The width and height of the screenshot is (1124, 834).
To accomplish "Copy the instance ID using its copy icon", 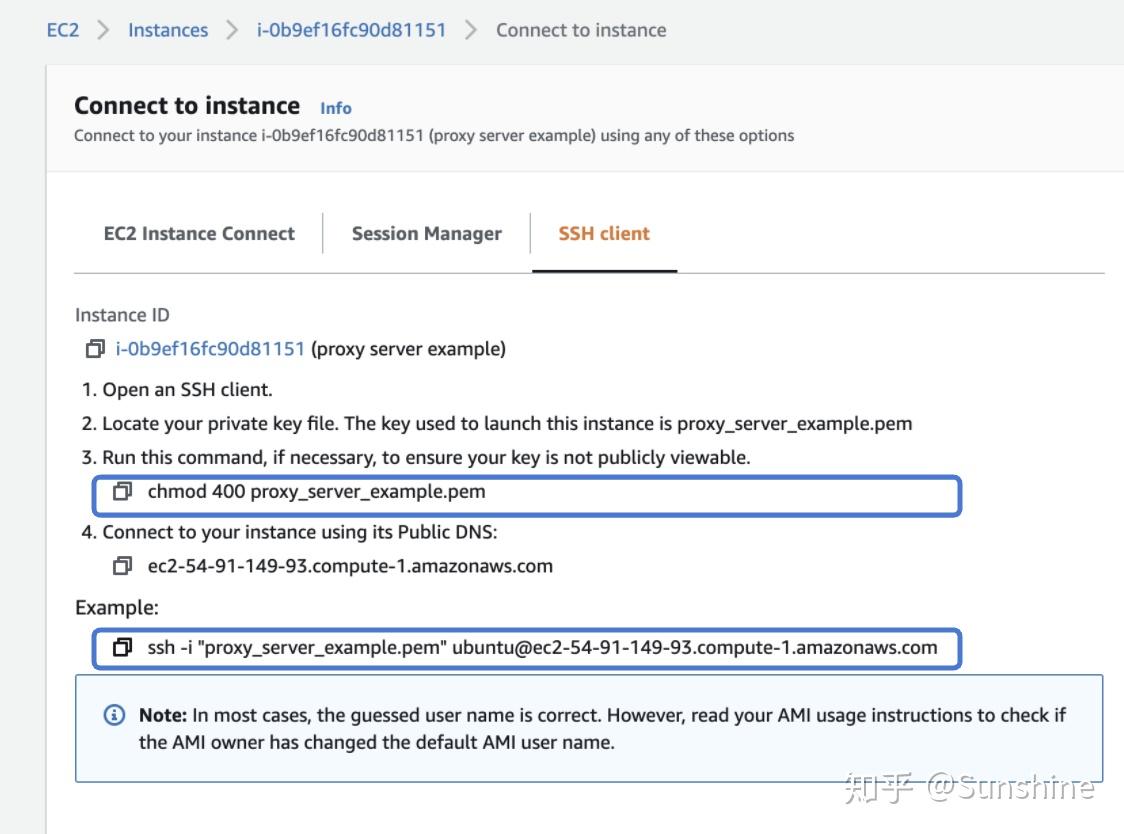I will [x=96, y=349].
